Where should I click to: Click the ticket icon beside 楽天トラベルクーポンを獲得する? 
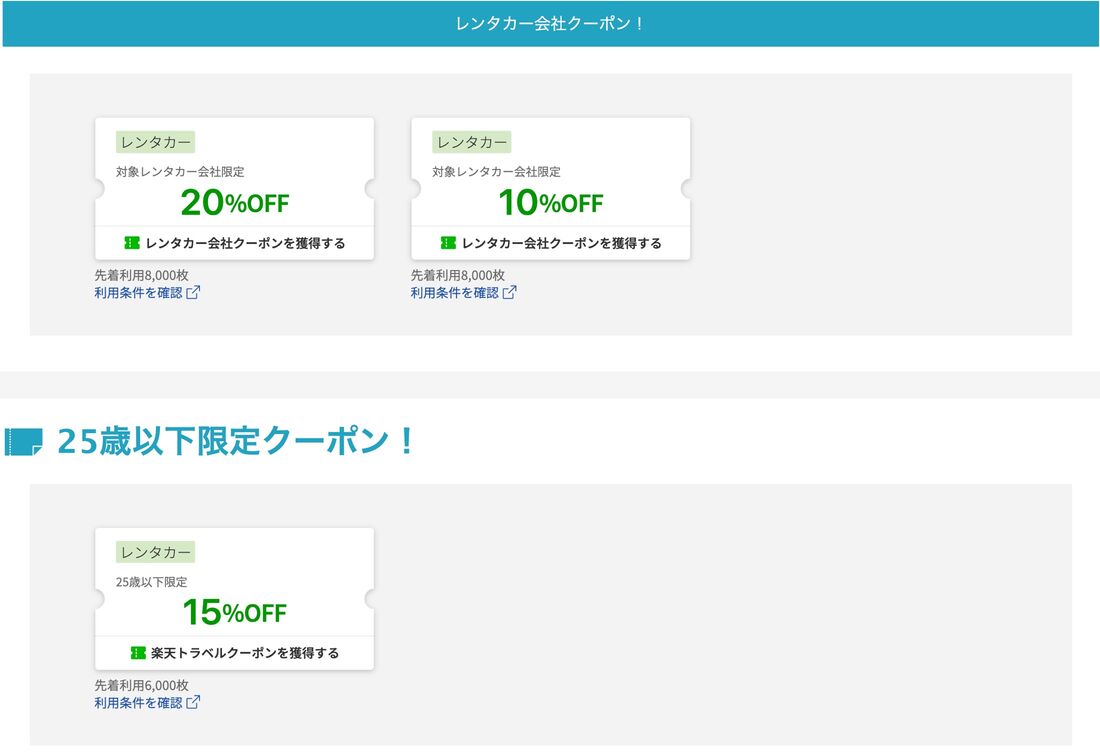tap(138, 653)
